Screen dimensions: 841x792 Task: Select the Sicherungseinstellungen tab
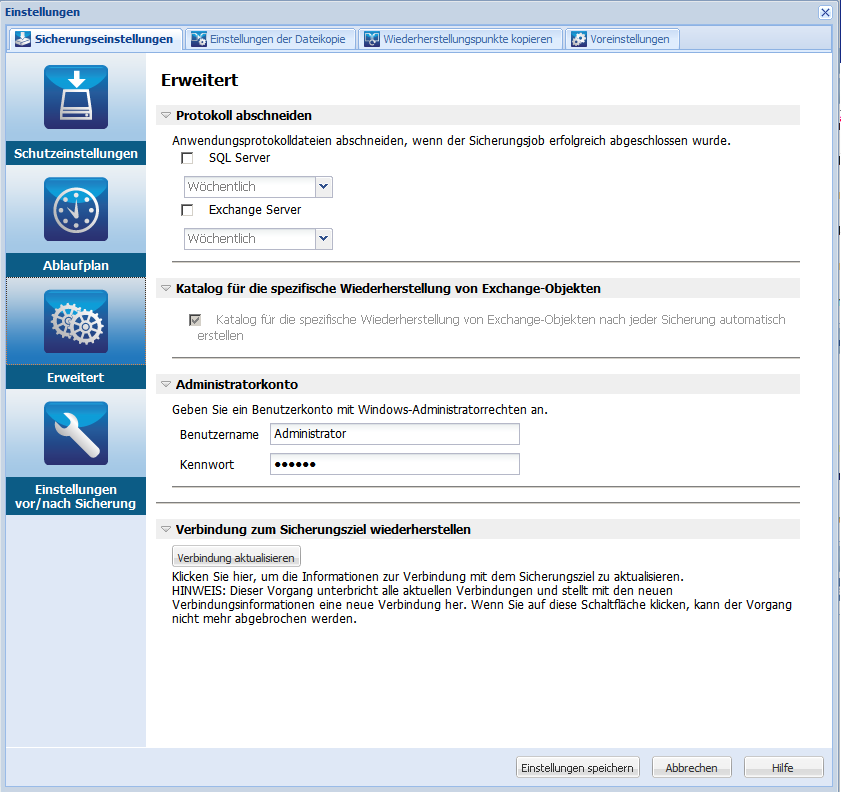tap(95, 39)
